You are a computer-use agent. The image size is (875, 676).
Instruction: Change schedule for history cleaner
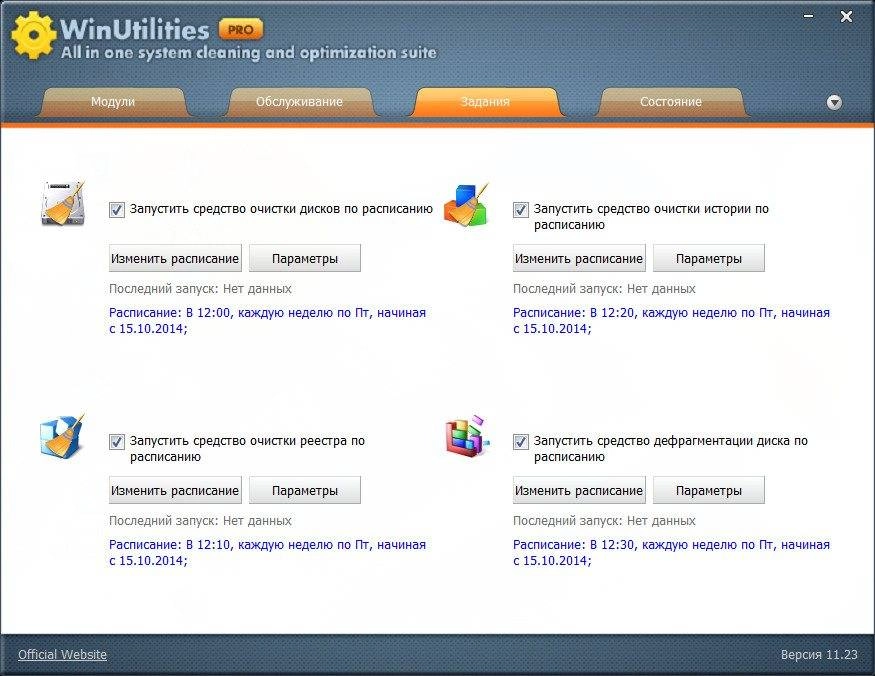coord(579,258)
